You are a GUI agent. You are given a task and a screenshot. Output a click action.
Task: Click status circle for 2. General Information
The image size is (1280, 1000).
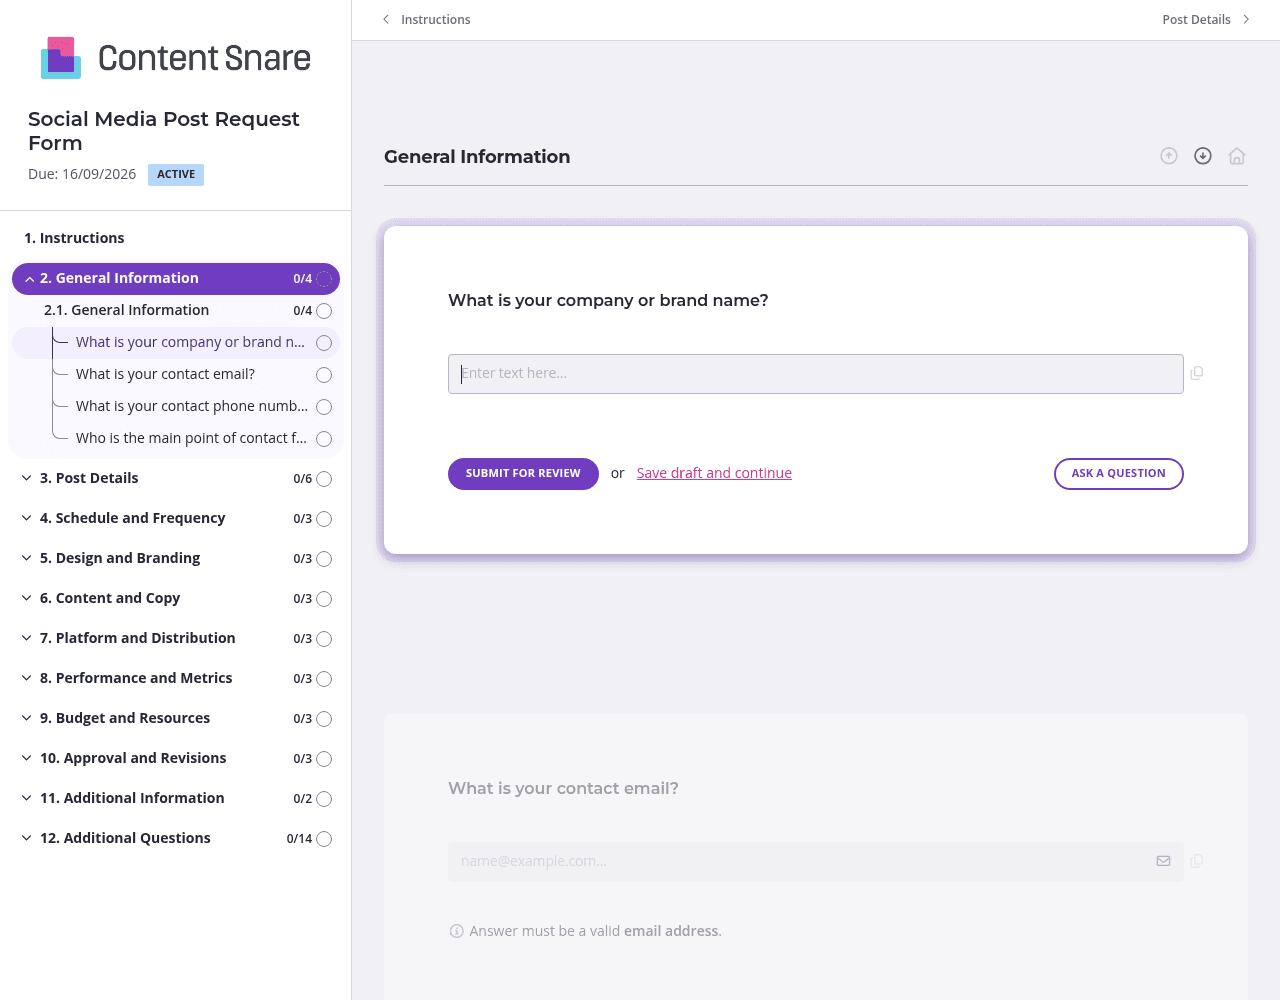(x=324, y=279)
